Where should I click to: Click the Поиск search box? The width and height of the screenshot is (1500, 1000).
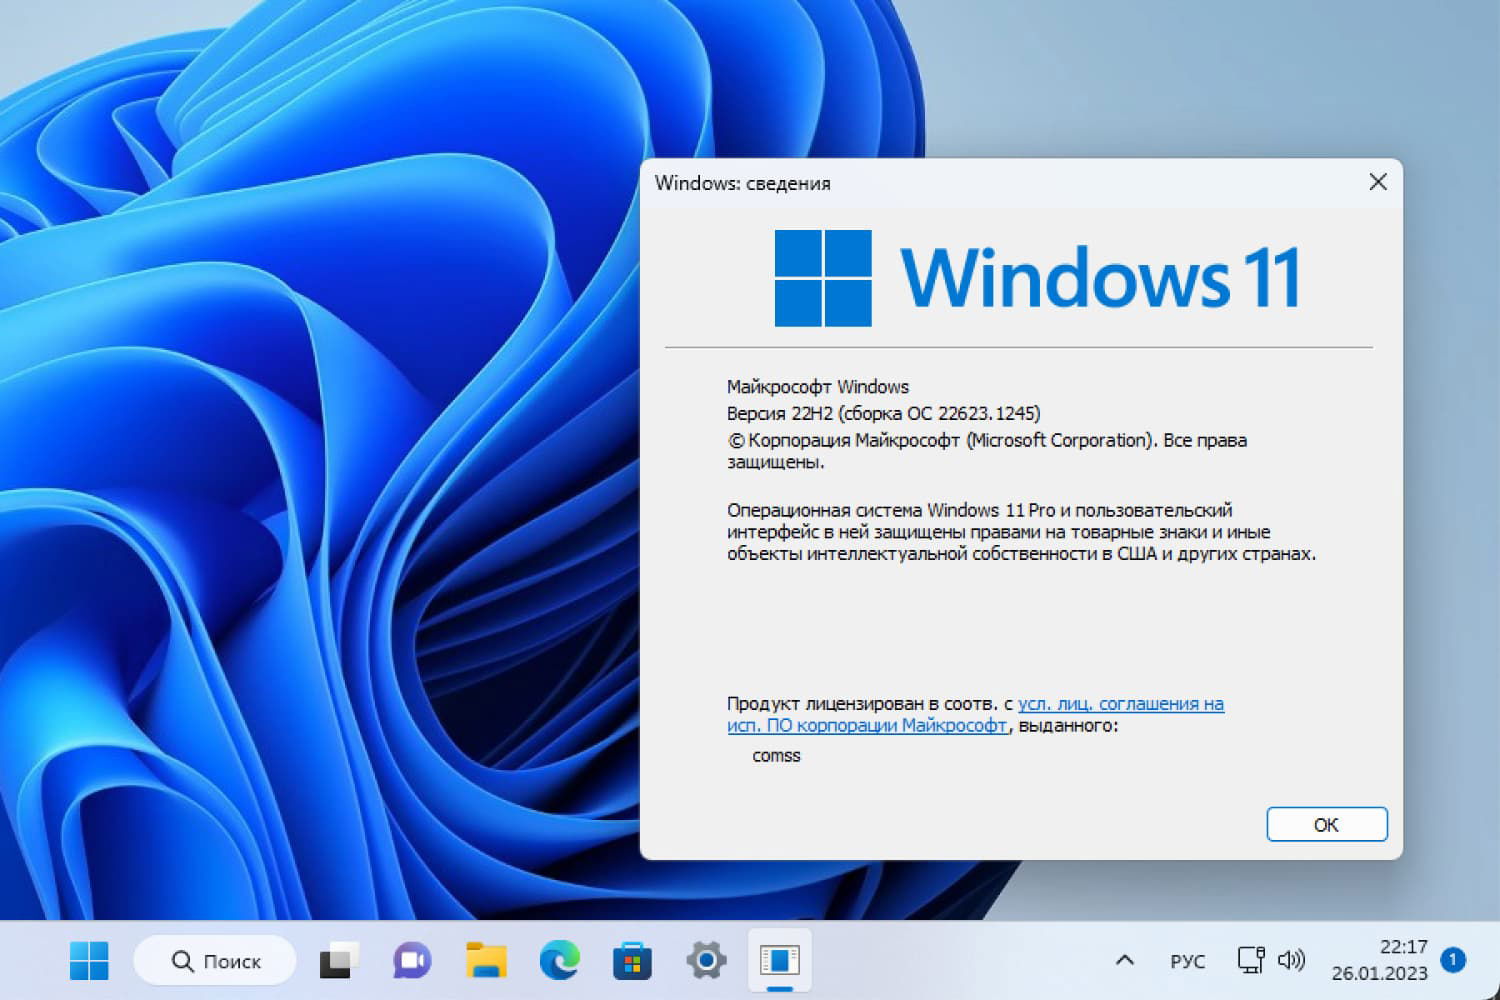tap(215, 961)
